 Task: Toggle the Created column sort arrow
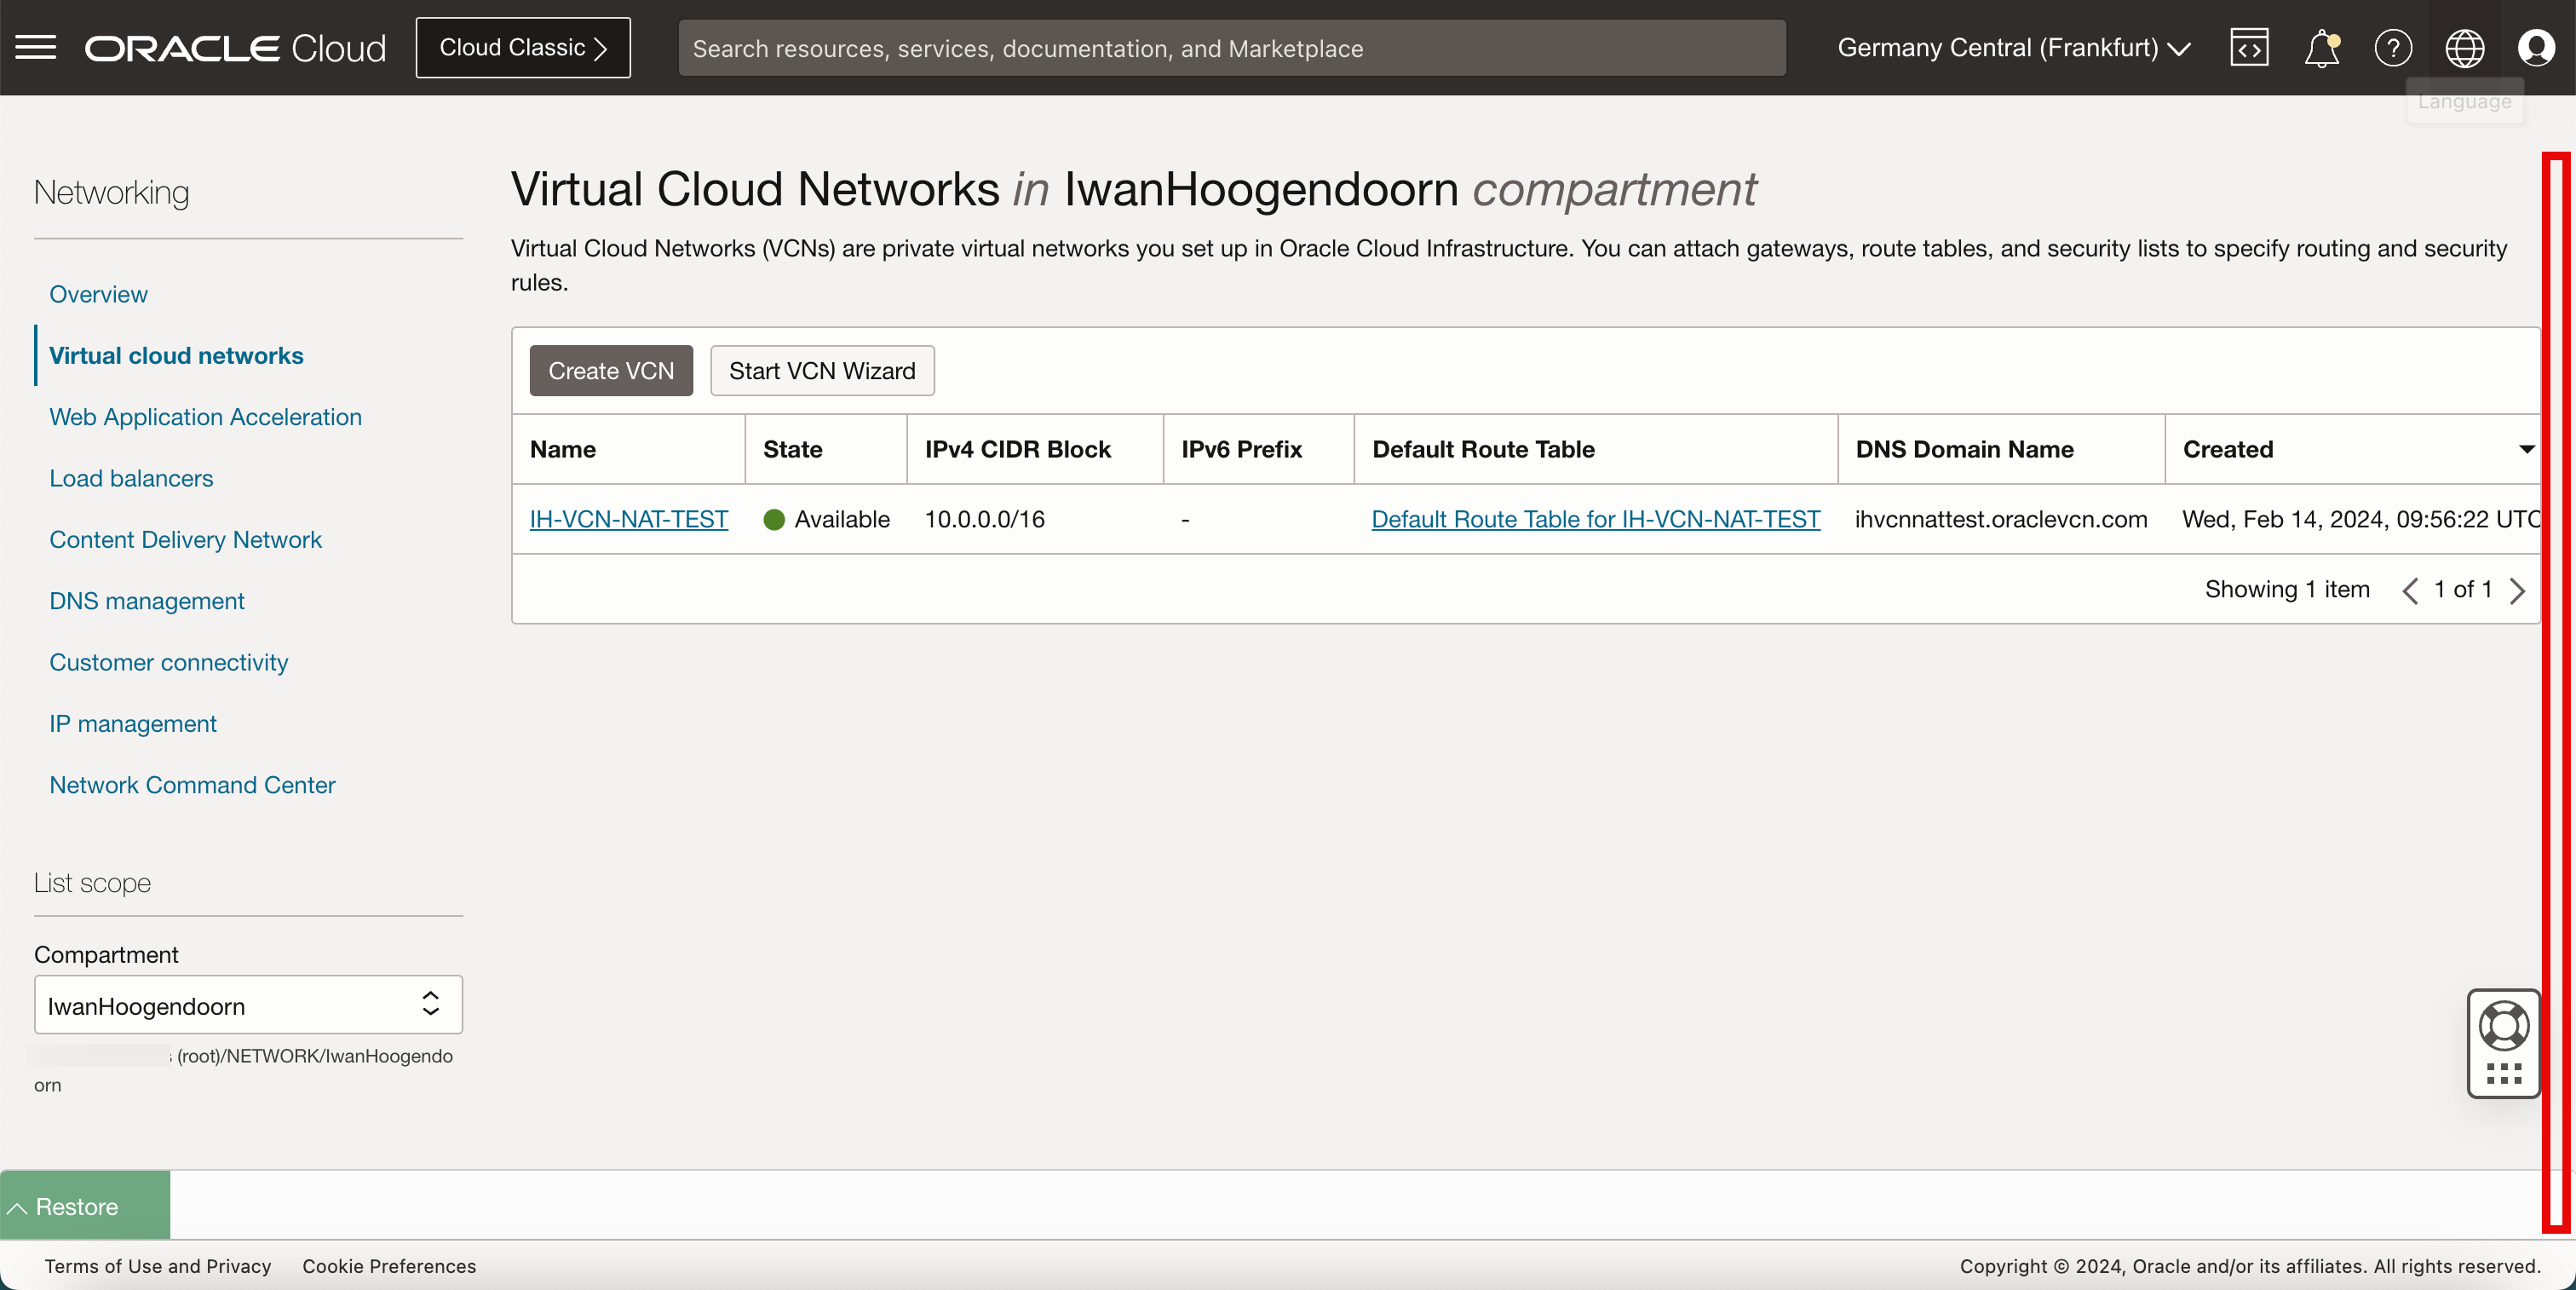2525,449
